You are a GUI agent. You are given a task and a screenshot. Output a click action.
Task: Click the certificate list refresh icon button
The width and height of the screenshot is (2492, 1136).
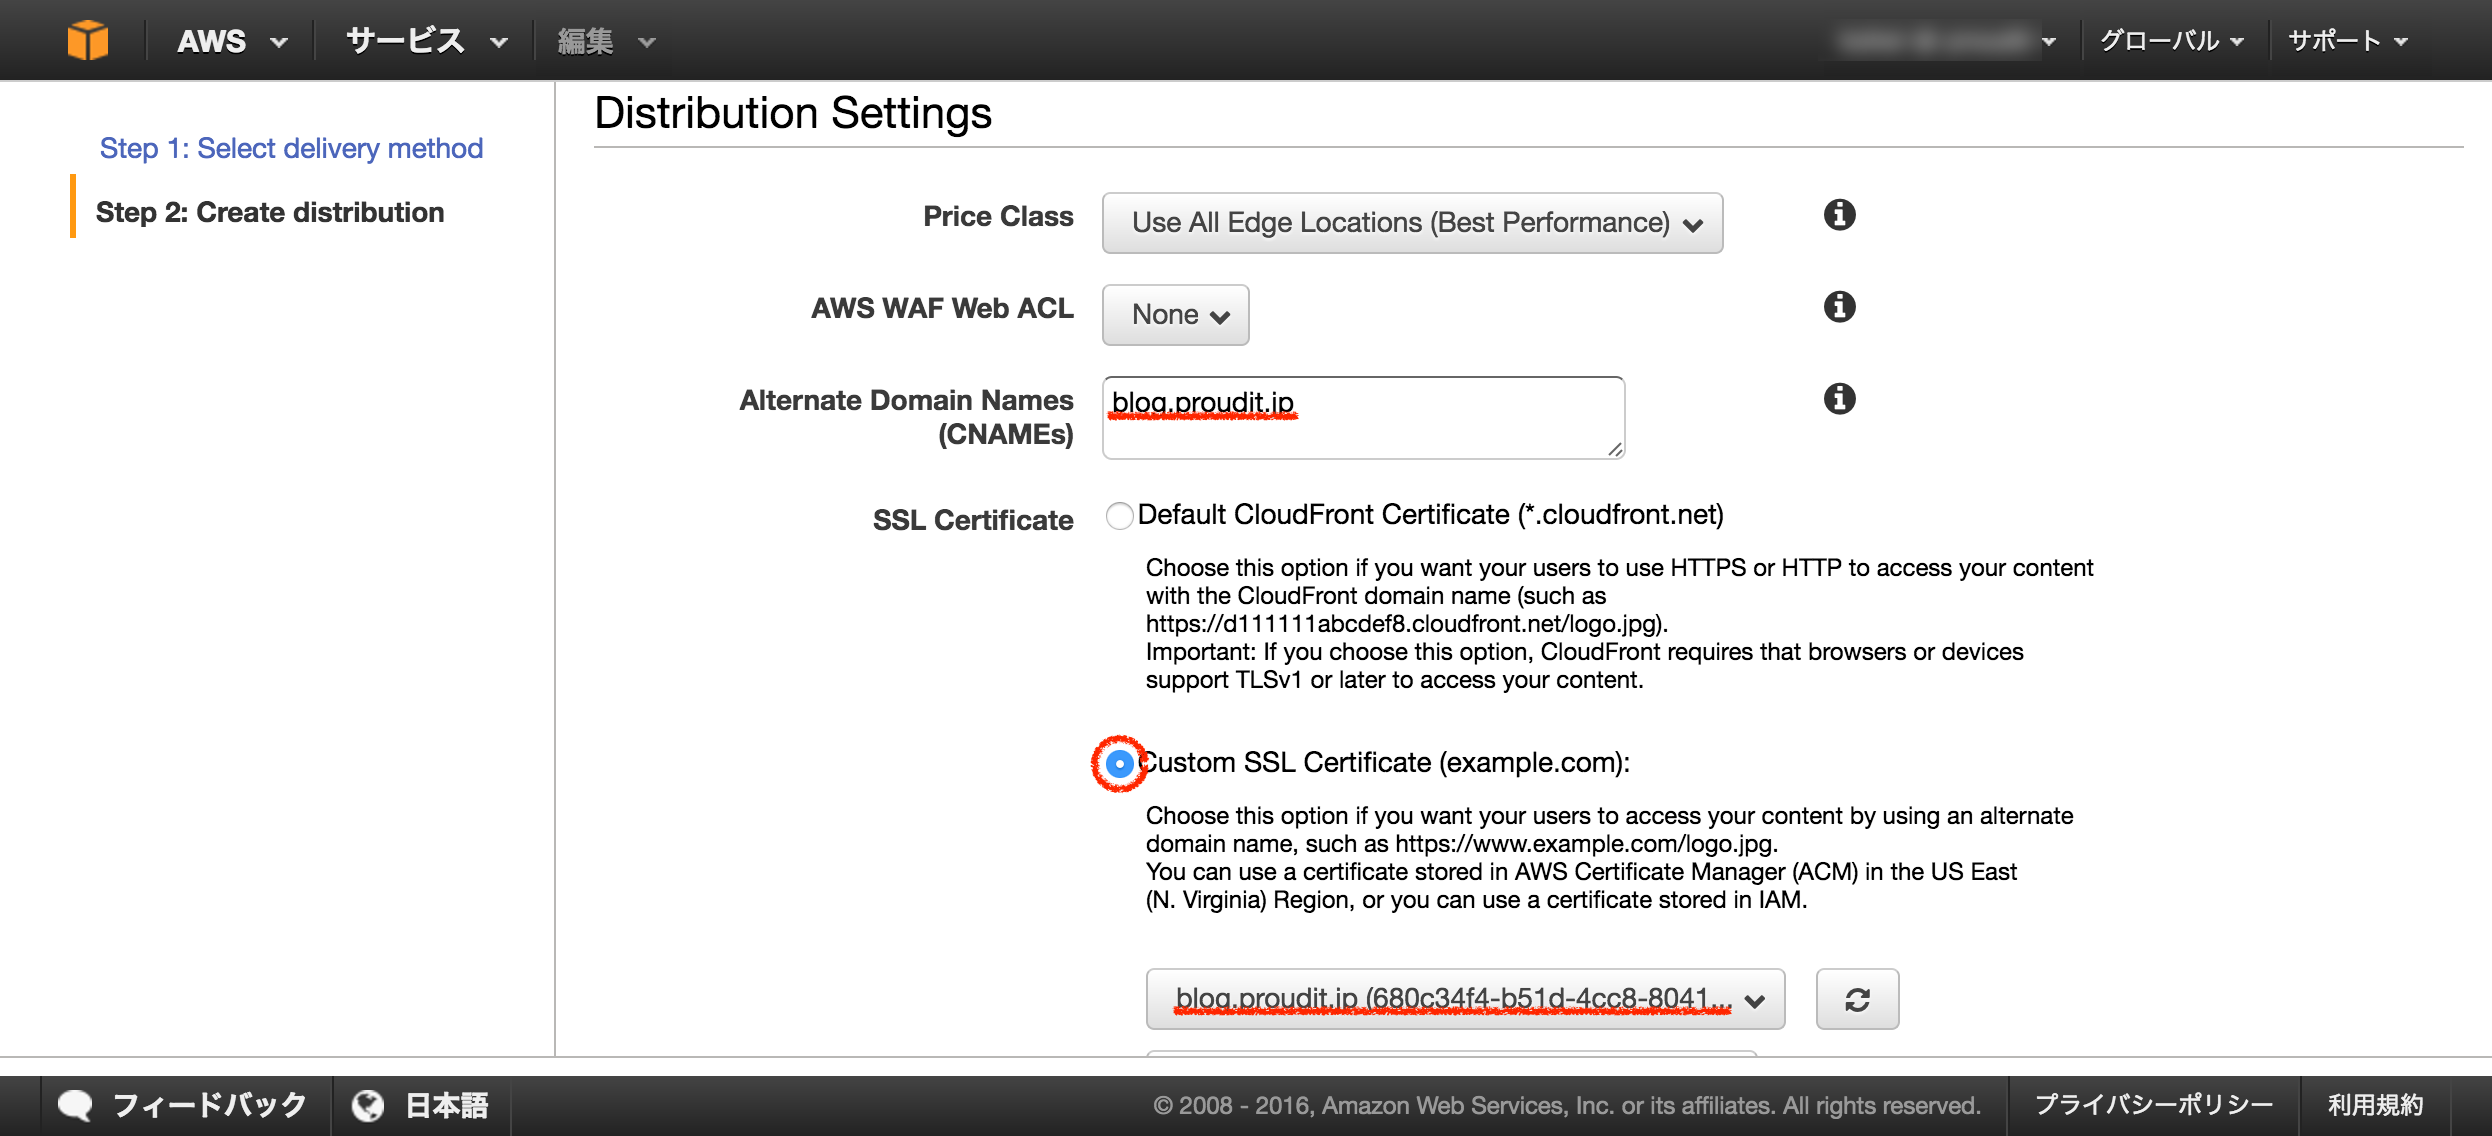point(1857,999)
